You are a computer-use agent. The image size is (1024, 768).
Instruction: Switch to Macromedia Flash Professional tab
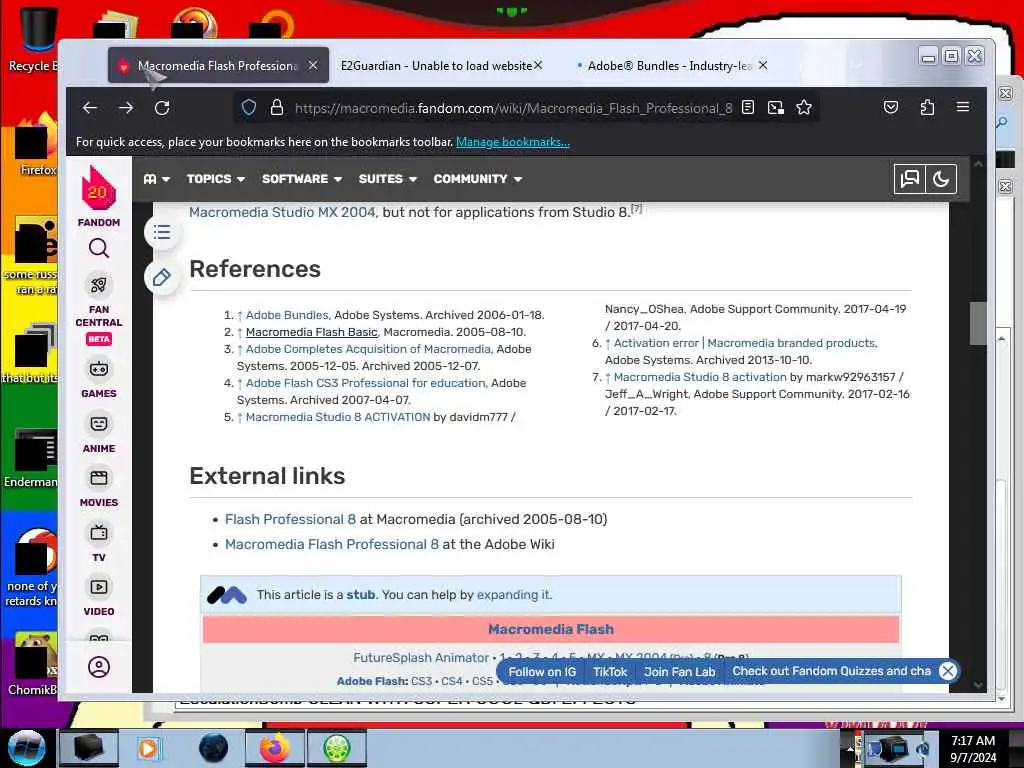(x=218, y=65)
